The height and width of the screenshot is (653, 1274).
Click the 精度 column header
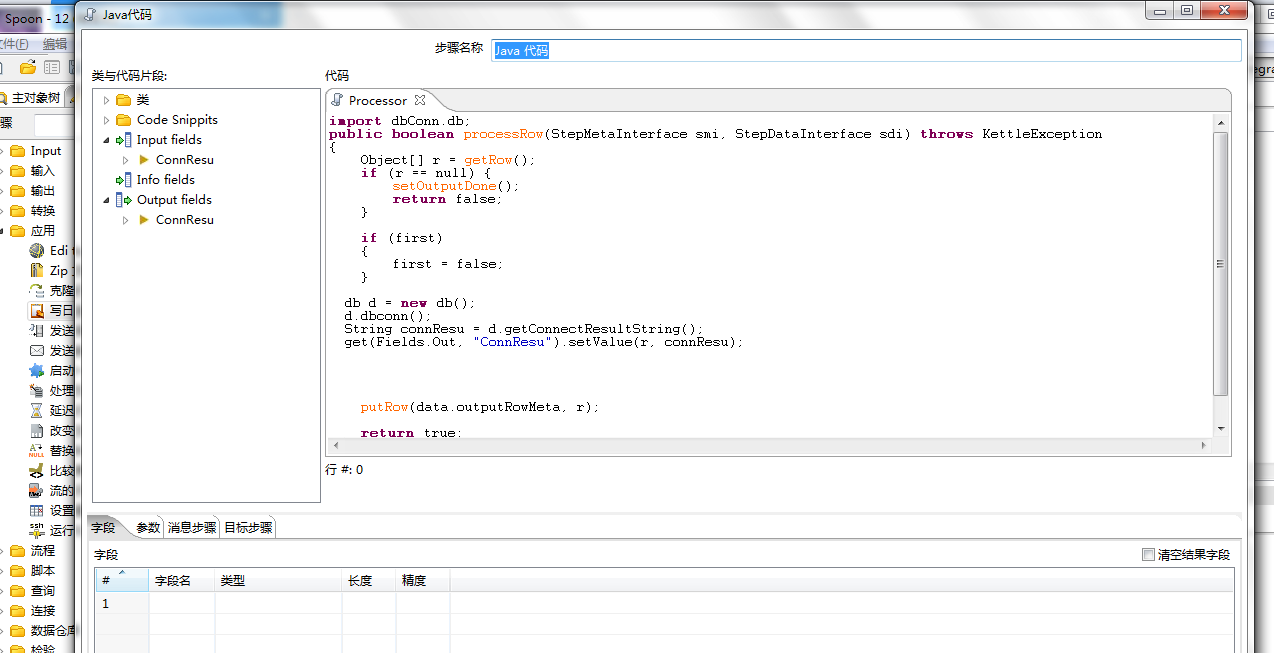pos(423,580)
